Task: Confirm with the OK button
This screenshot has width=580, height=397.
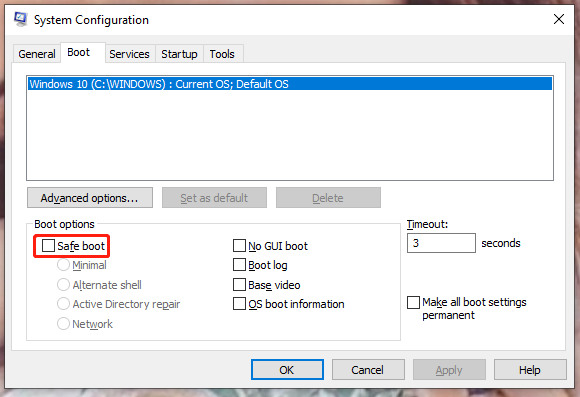Action: (x=287, y=370)
